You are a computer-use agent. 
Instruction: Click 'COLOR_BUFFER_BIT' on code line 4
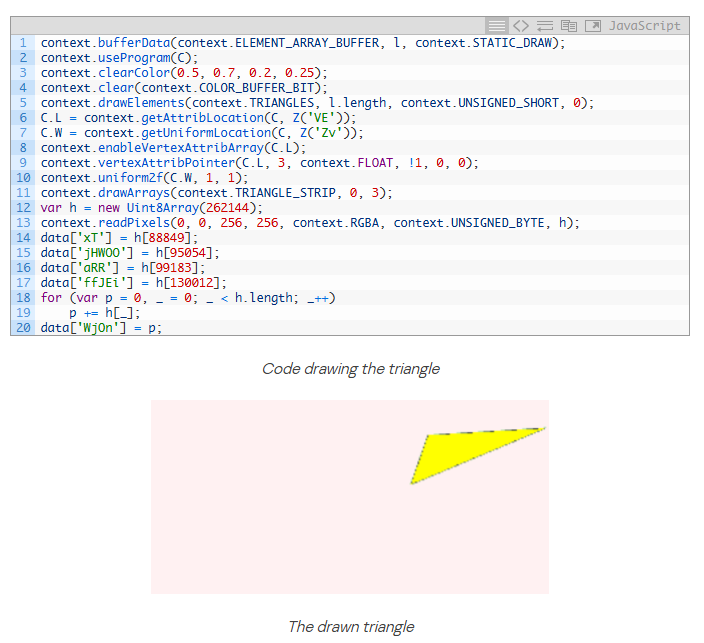point(256,88)
